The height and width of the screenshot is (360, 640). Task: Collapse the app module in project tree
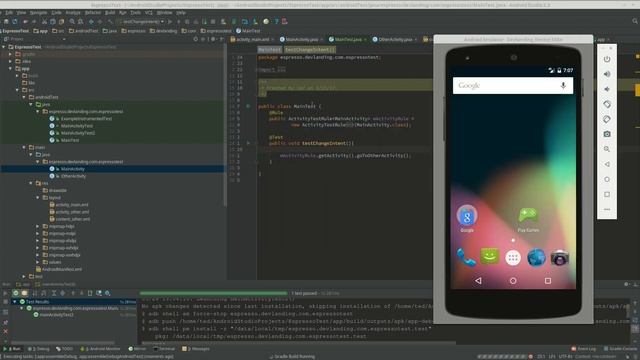tap(10, 69)
